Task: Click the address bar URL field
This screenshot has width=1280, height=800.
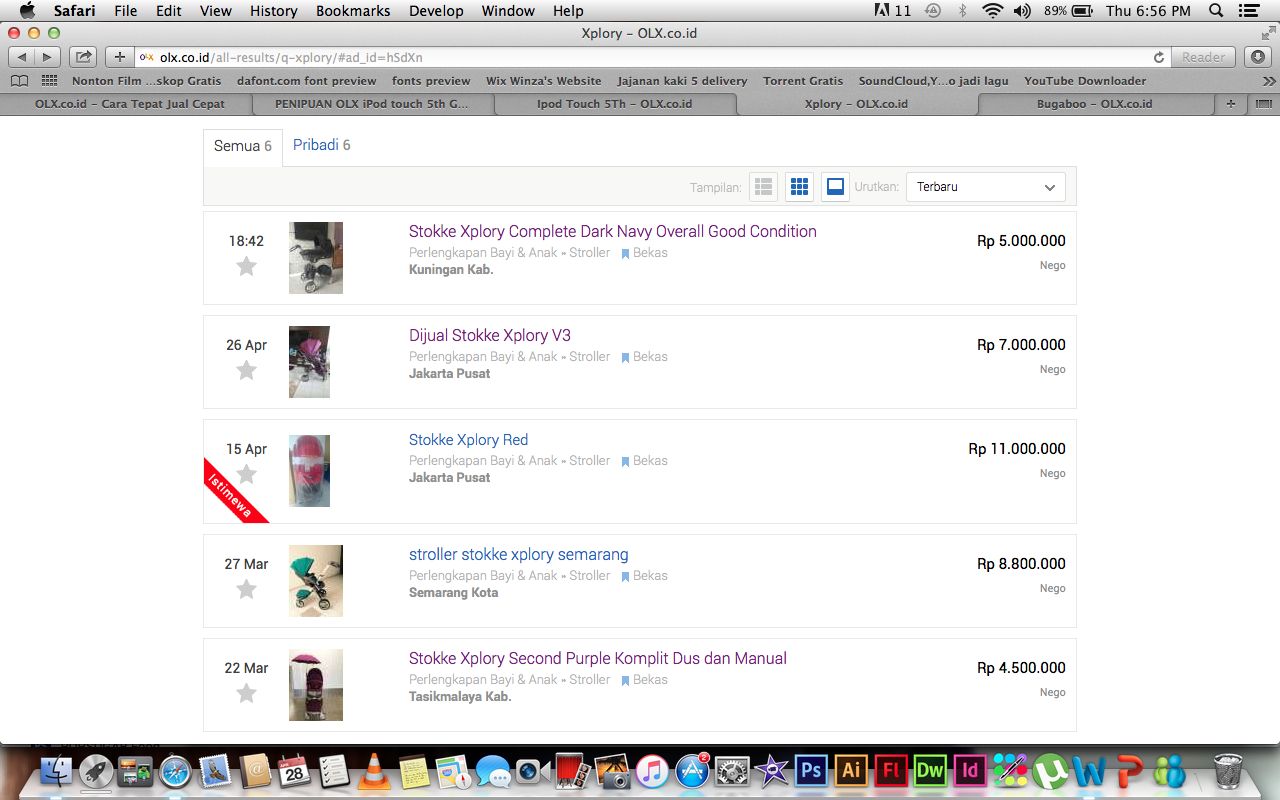Action: 650,57
